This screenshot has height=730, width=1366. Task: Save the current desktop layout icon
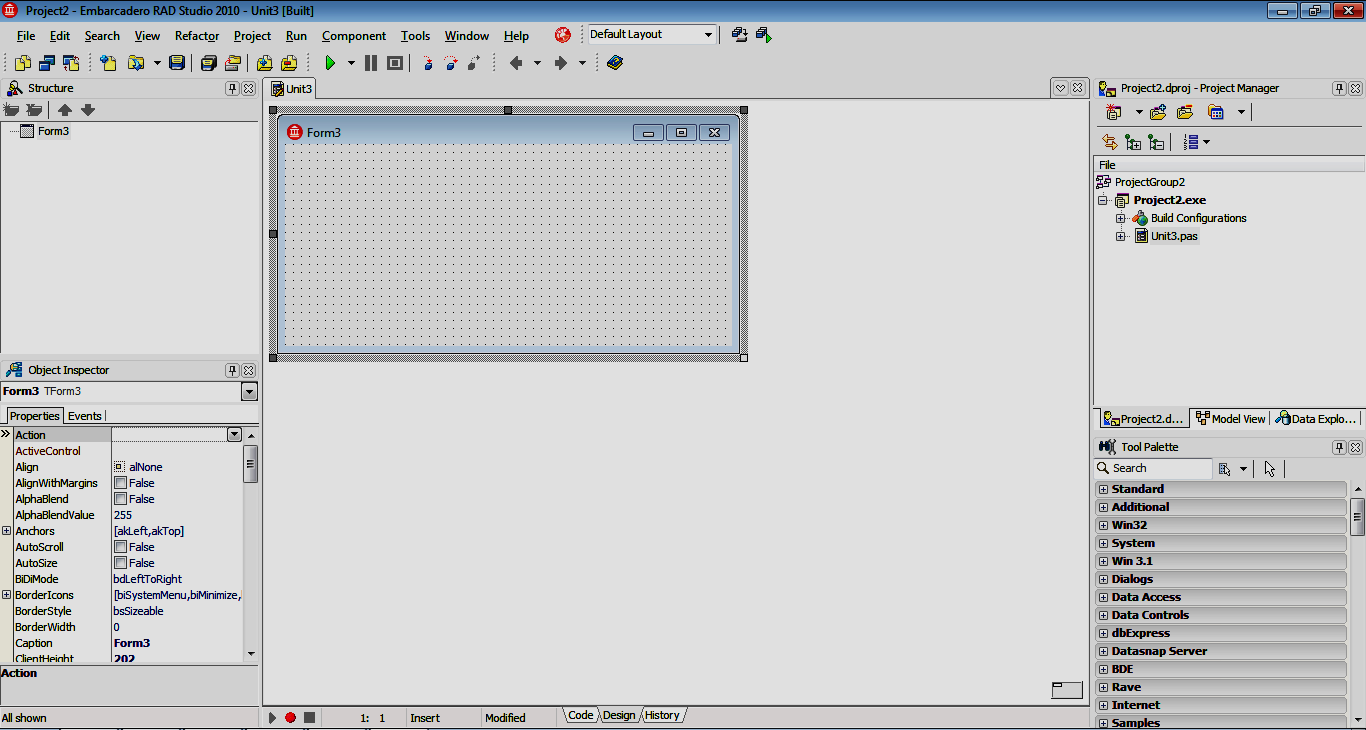(740, 35)
